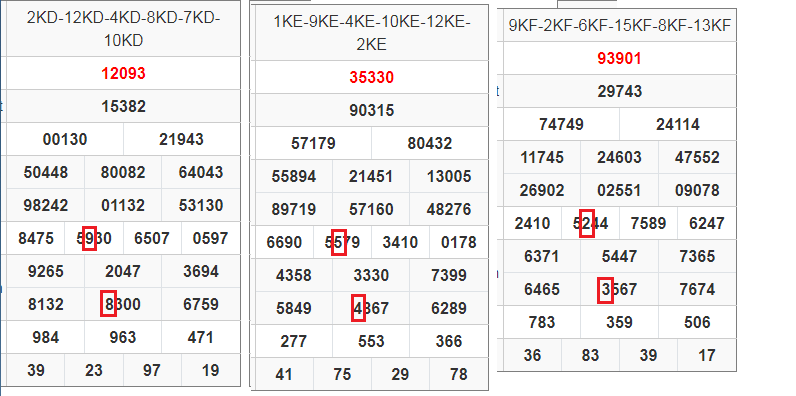Image resolution: width=796 pixels, height=396 pixels.
Task: Select first prize cell 29743
Action: pos(619,91)
